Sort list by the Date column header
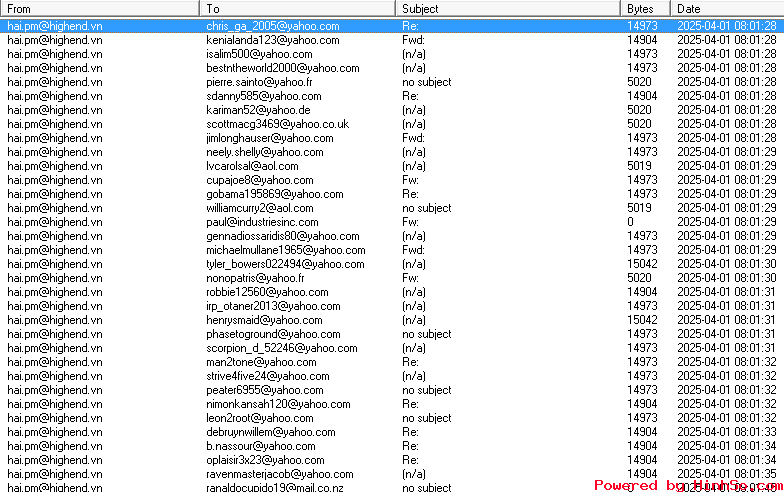Viewport: 784px width, 492px height. click(728, 8)
